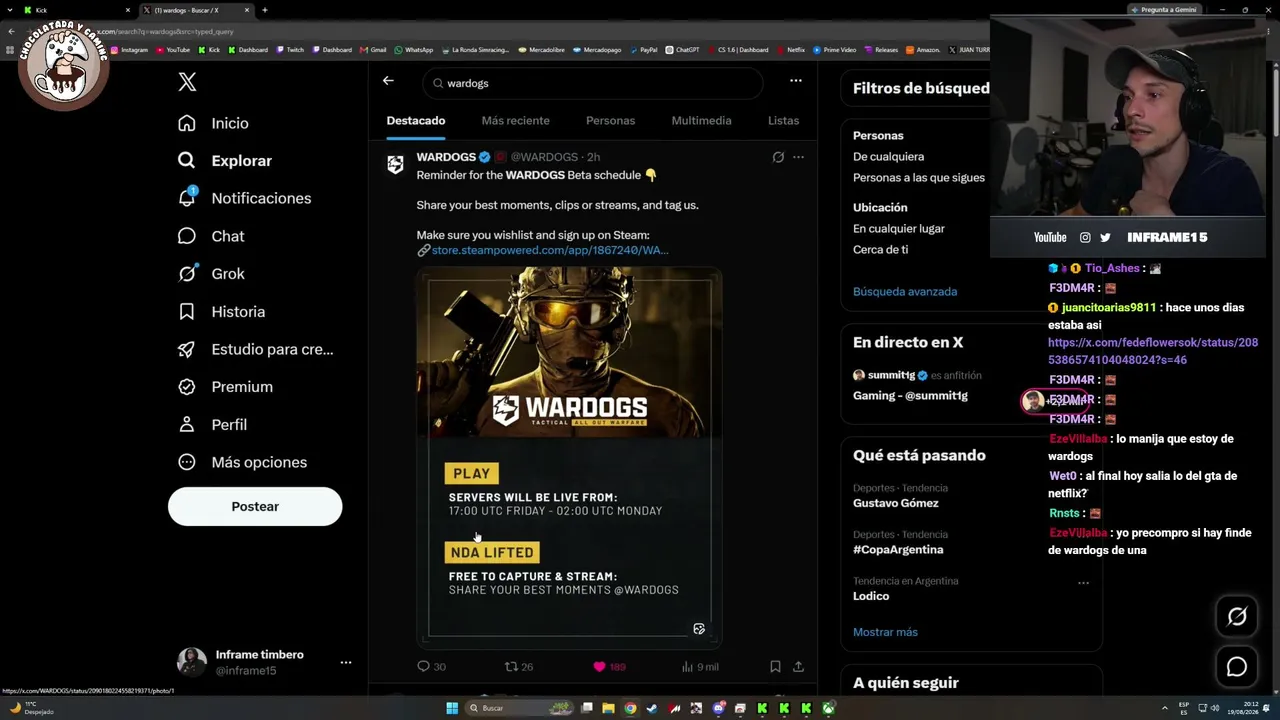1280x720 pixels.
Task: Repost the WARDOGS beta schedule post
Action: (x=518, y=666)
